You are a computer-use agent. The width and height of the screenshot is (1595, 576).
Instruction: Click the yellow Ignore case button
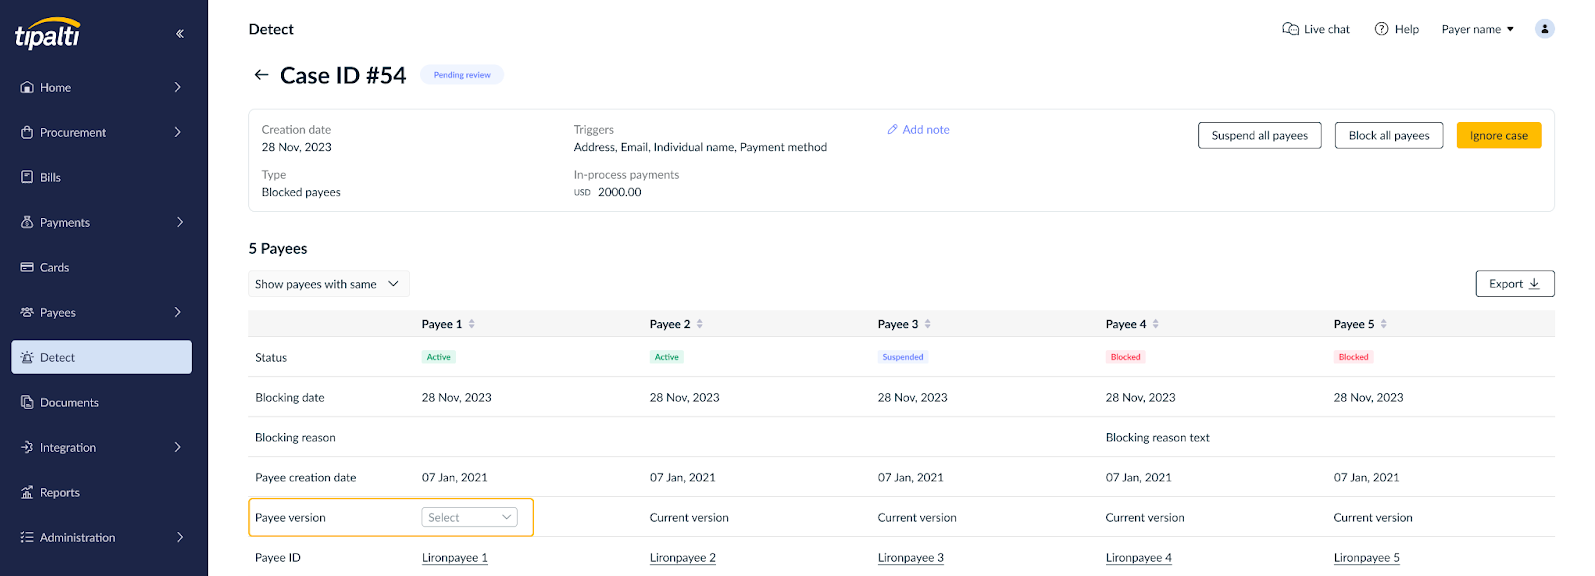tap(1499, 135)
